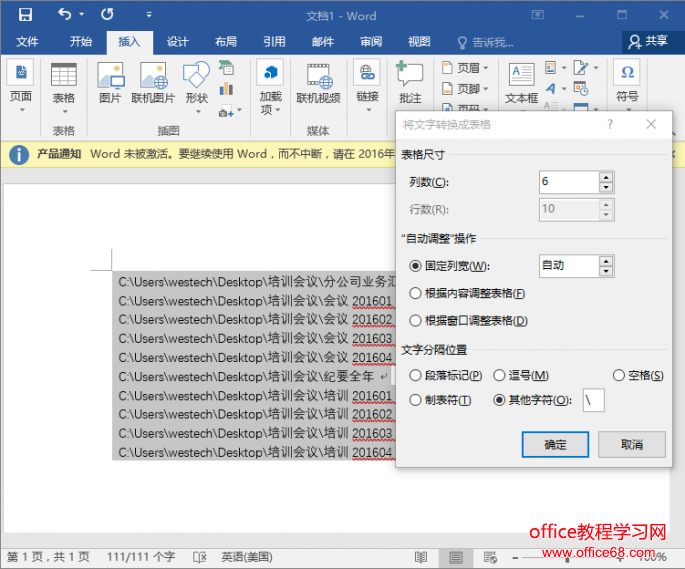This screenshot has width=685, height=569.
Task: Click the zoom out minus button
Action: click(515, 558)
